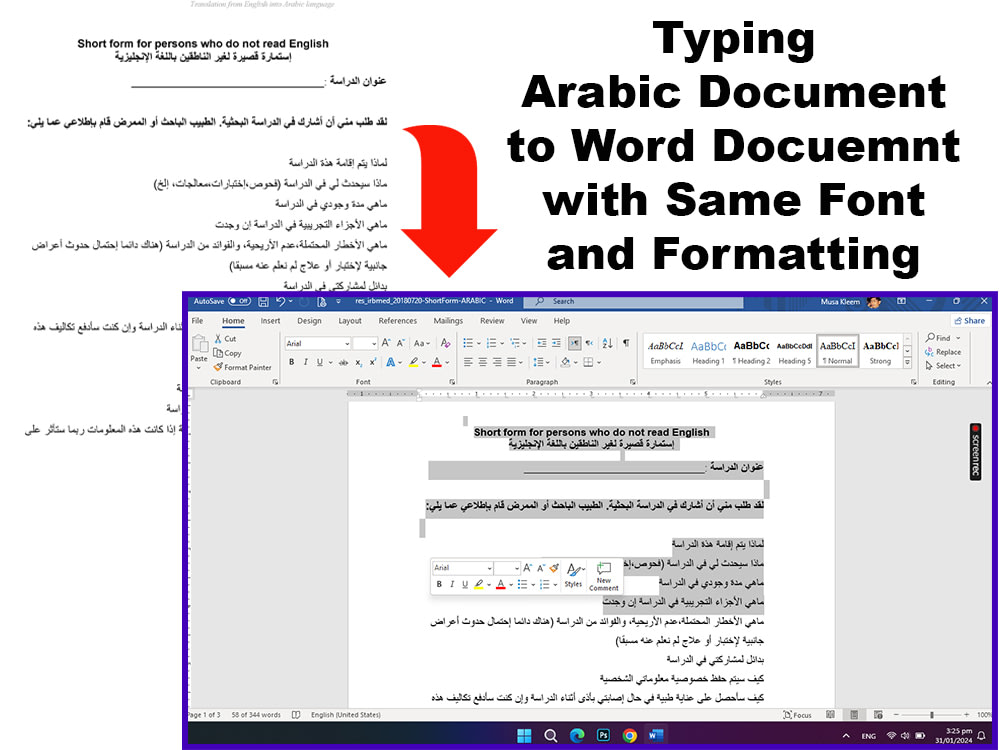
Task: Open Google Chrome from the Windows taskbar
Action: point(629,735)
